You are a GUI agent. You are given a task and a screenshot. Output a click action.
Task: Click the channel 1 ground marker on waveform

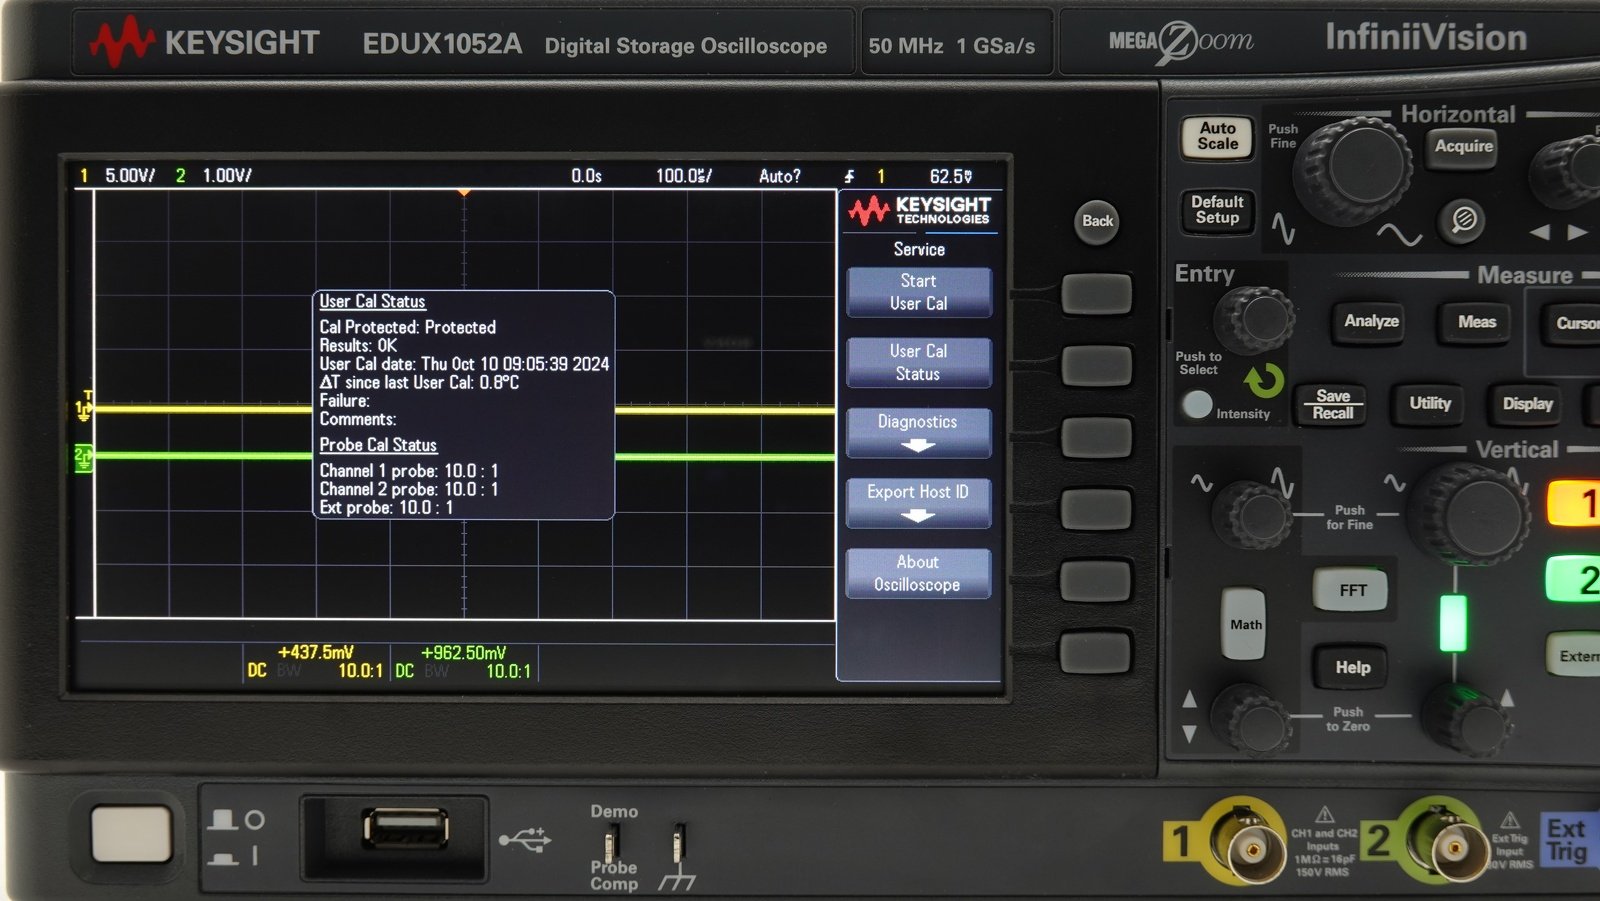click(x=84, y=408)
